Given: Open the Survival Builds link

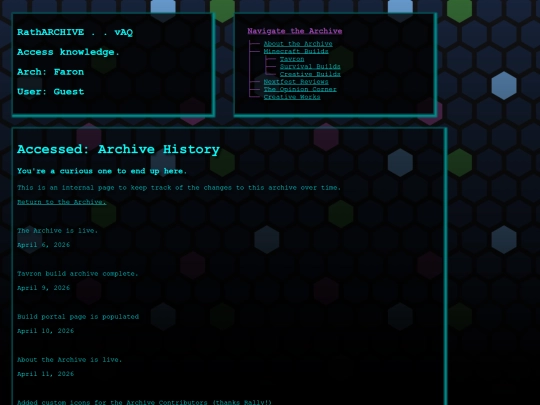Looking at the screenshot, I should (310, 66).
